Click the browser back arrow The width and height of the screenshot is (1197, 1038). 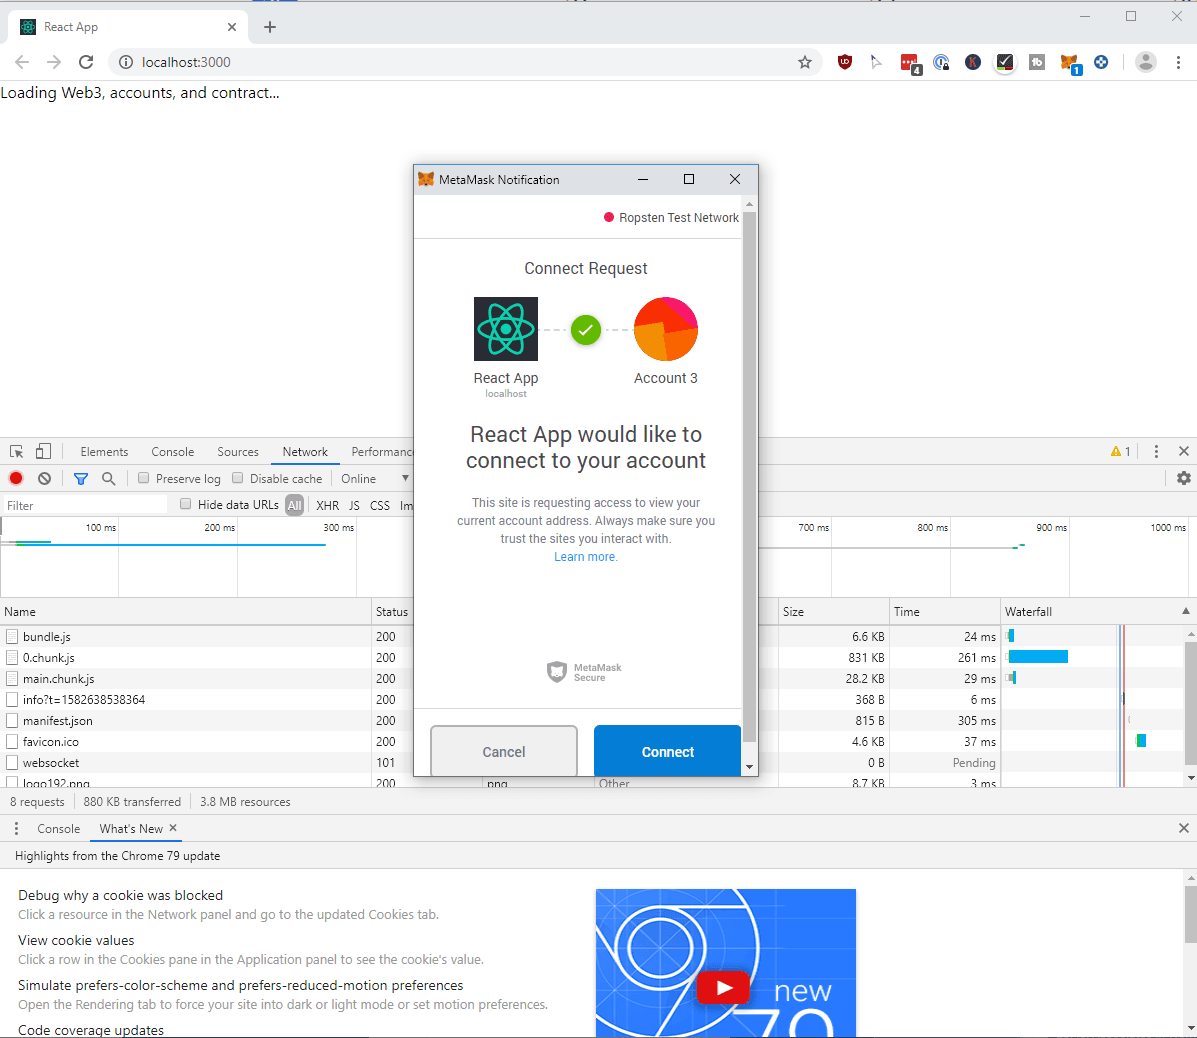click(x=22, y=62)
